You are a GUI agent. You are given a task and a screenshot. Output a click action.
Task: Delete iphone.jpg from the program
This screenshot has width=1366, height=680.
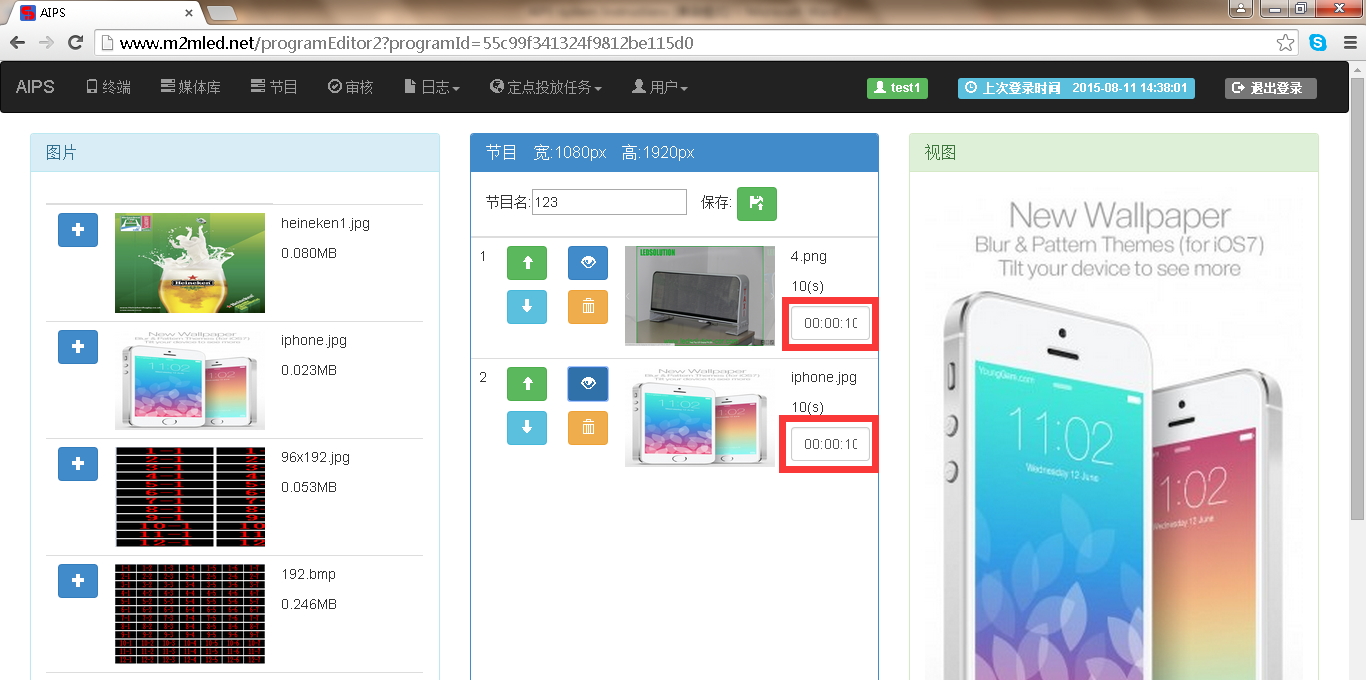coord(588,428)
